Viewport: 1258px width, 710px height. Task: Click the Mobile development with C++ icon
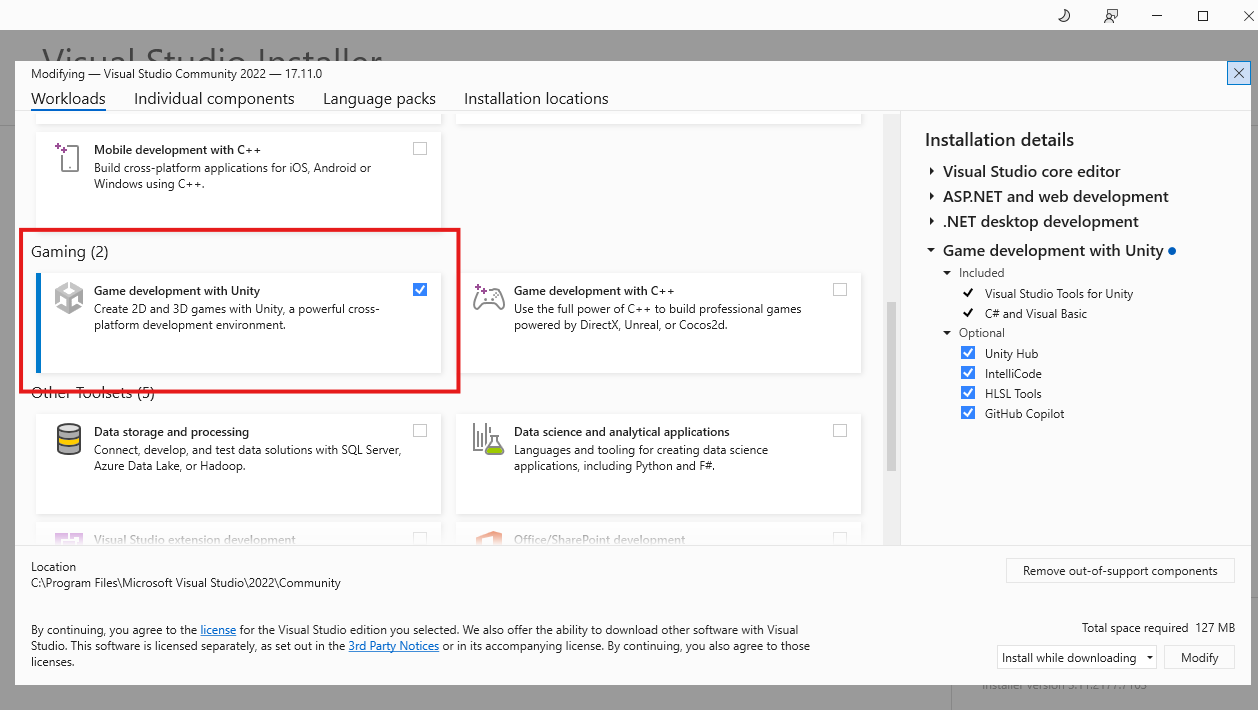point(68,157)
